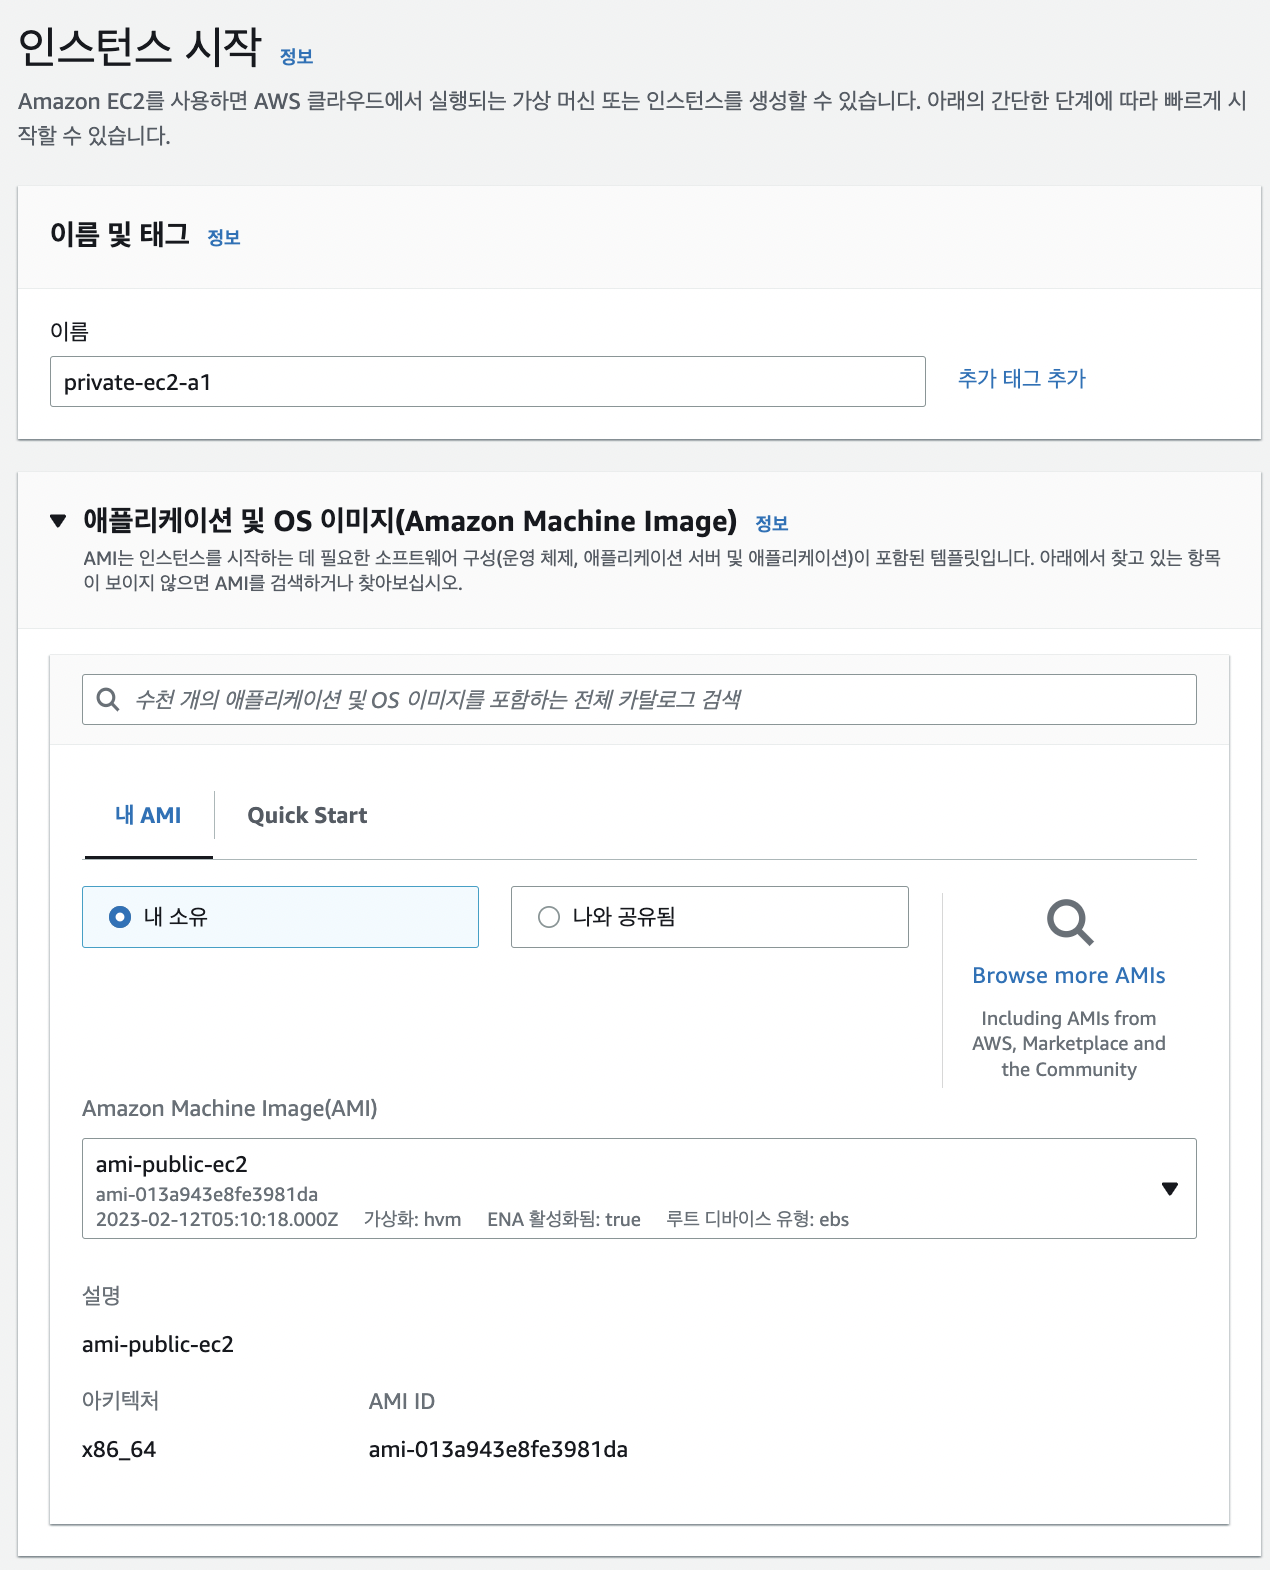Switch to the Quick Start tab
The width and height of the screenshot is (1270, 1570).
click(x=307, y=815)
